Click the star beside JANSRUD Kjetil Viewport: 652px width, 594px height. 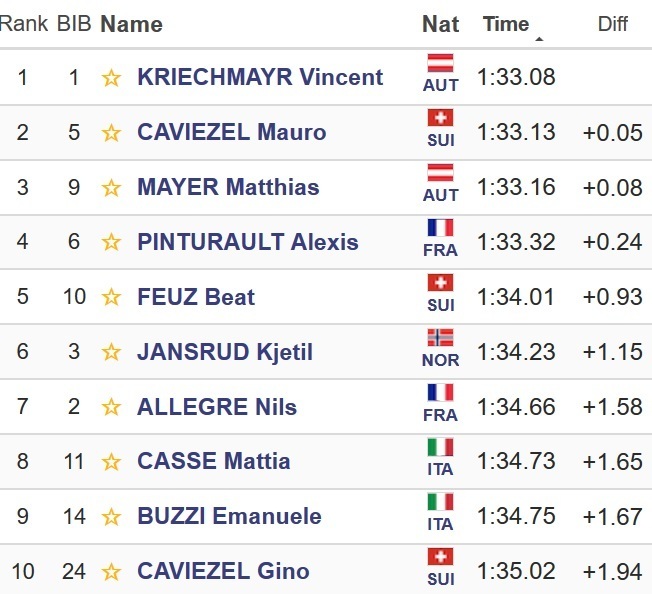111,352
